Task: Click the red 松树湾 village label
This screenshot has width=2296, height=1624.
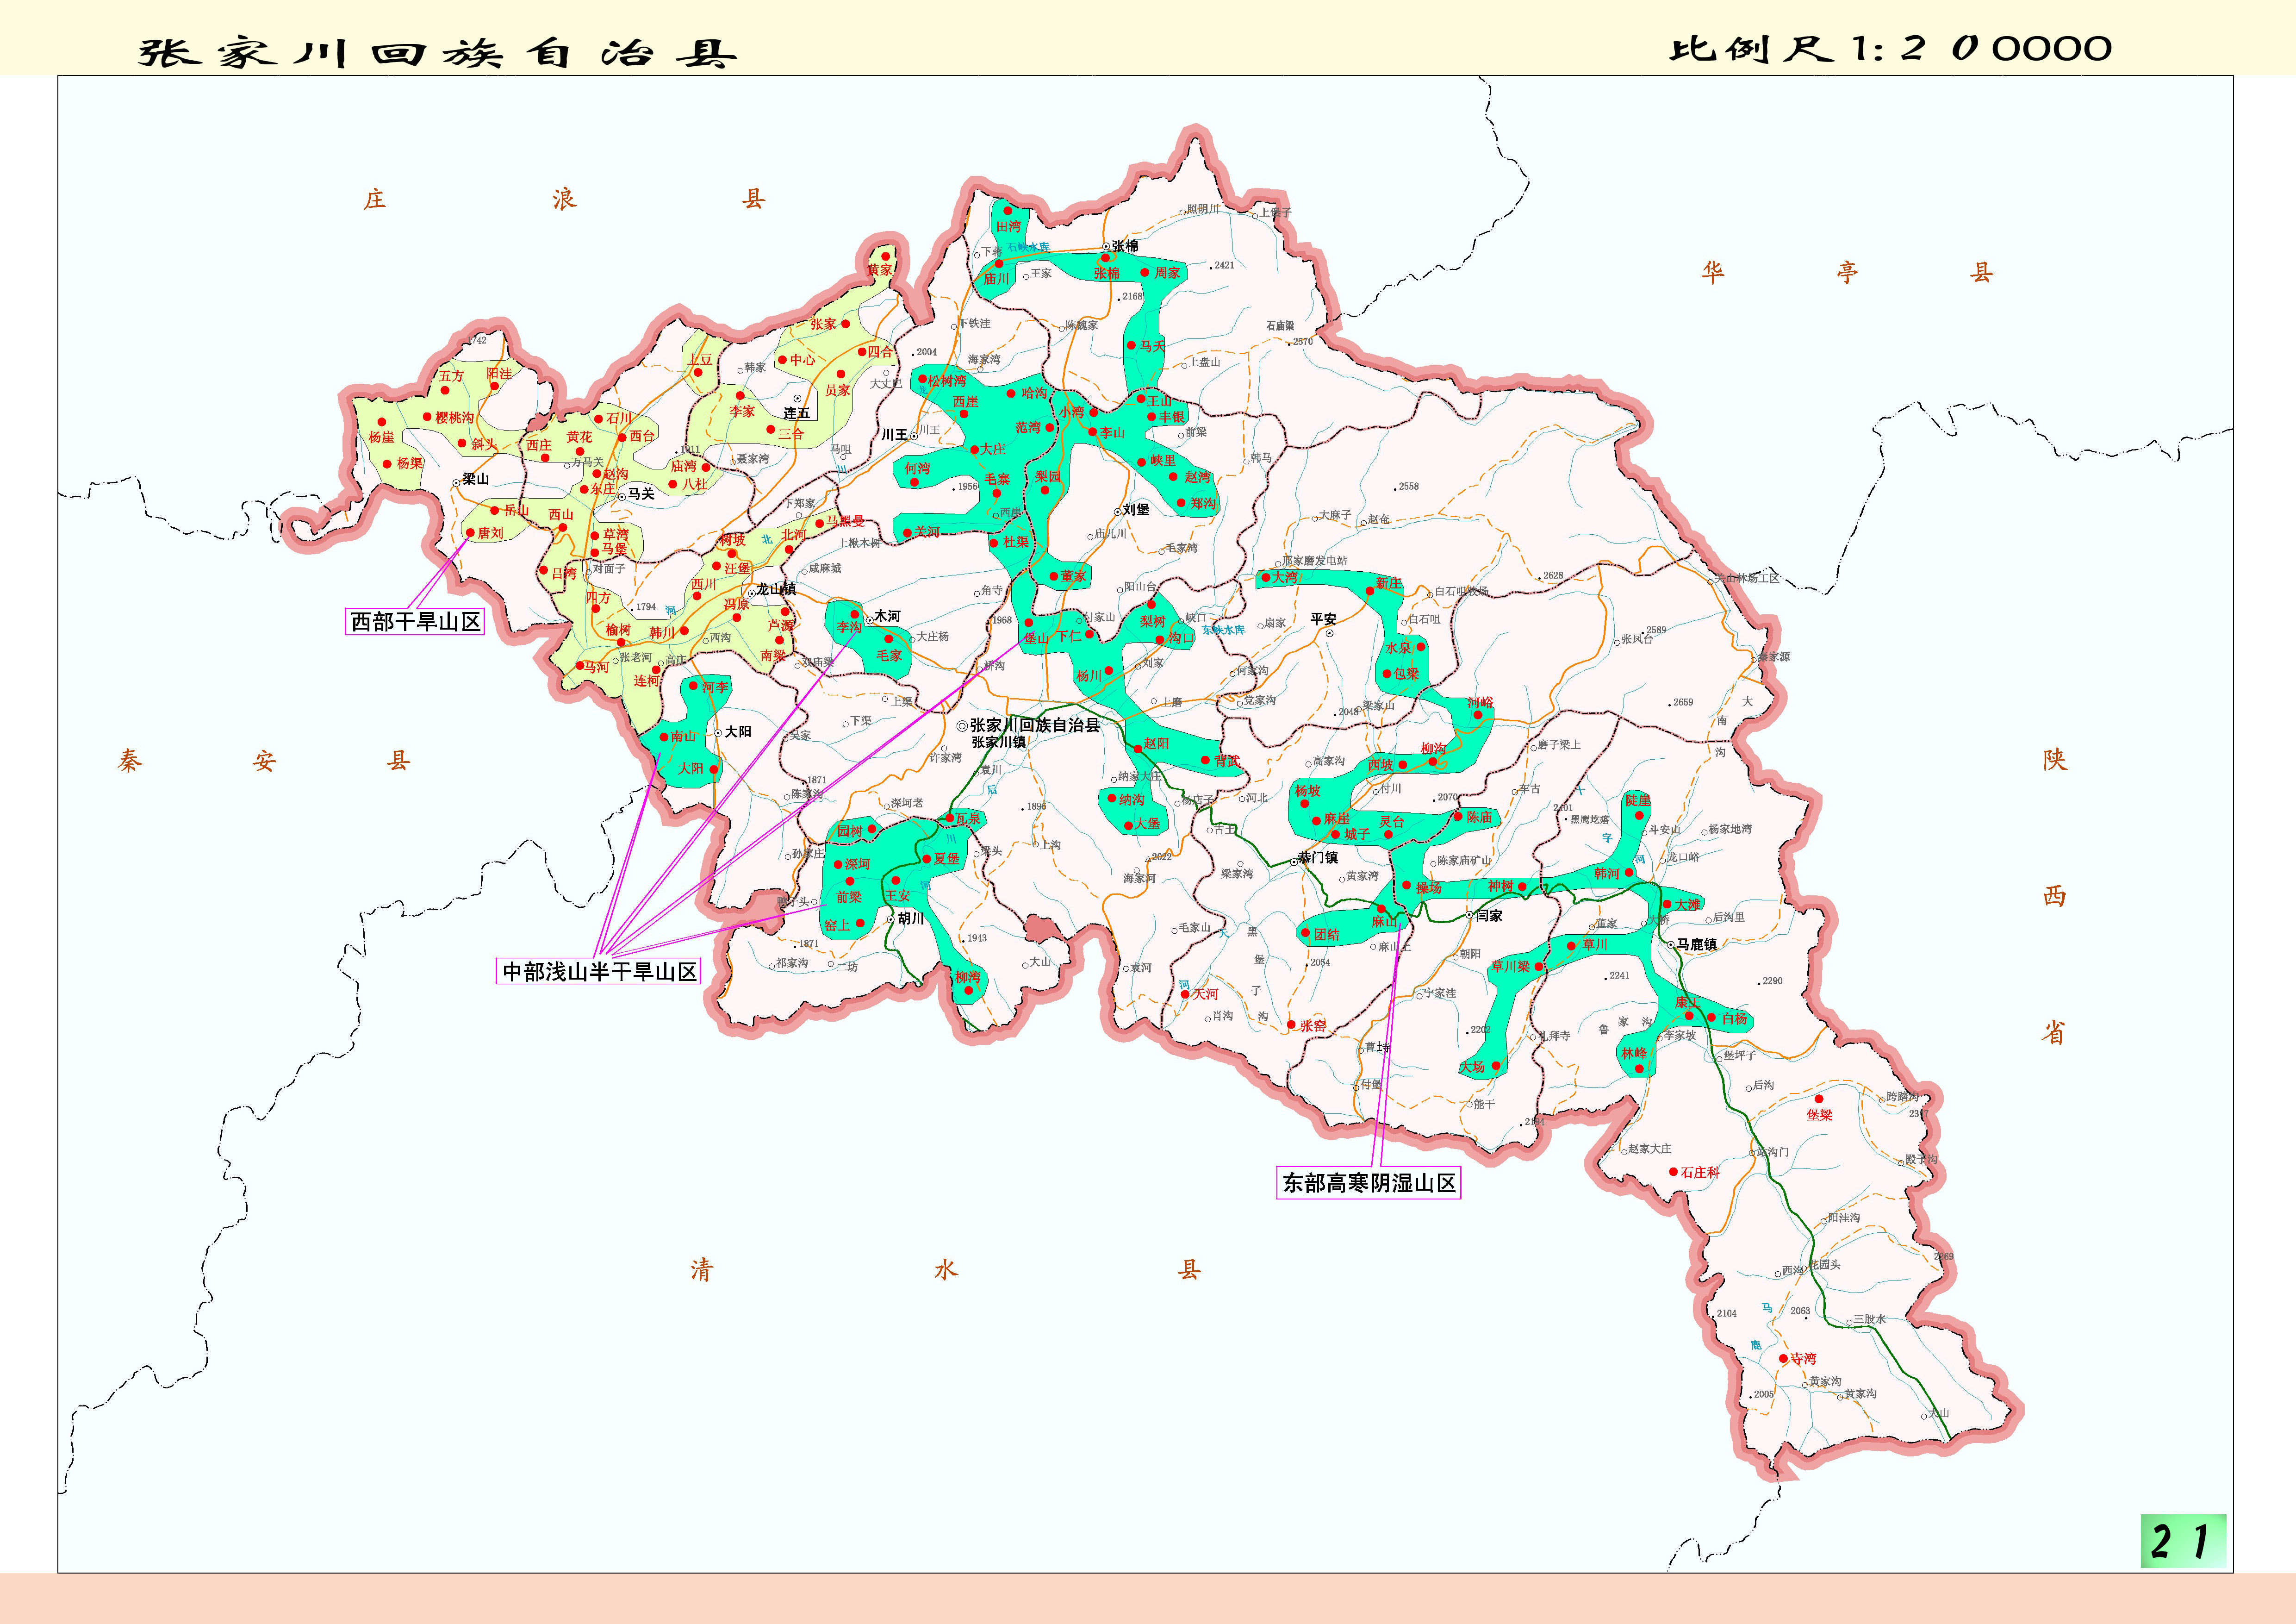Action: click(x=947, y=380)
